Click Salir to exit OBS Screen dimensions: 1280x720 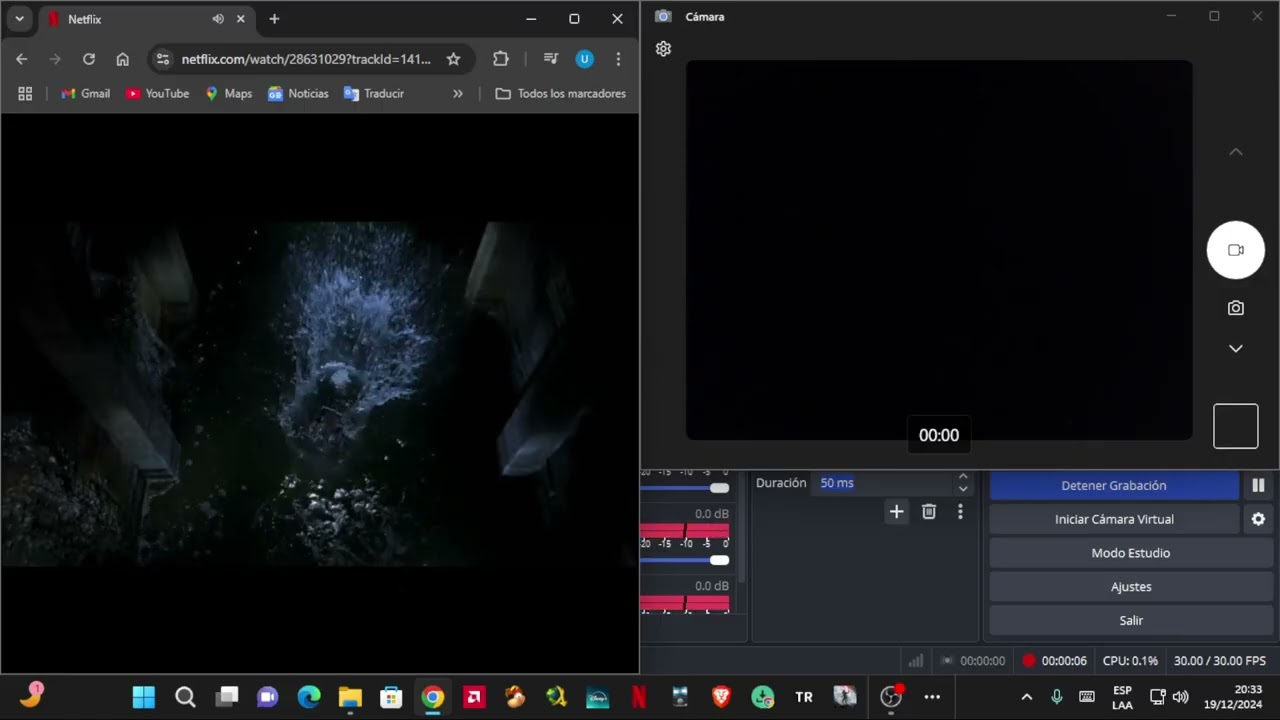1130,621
